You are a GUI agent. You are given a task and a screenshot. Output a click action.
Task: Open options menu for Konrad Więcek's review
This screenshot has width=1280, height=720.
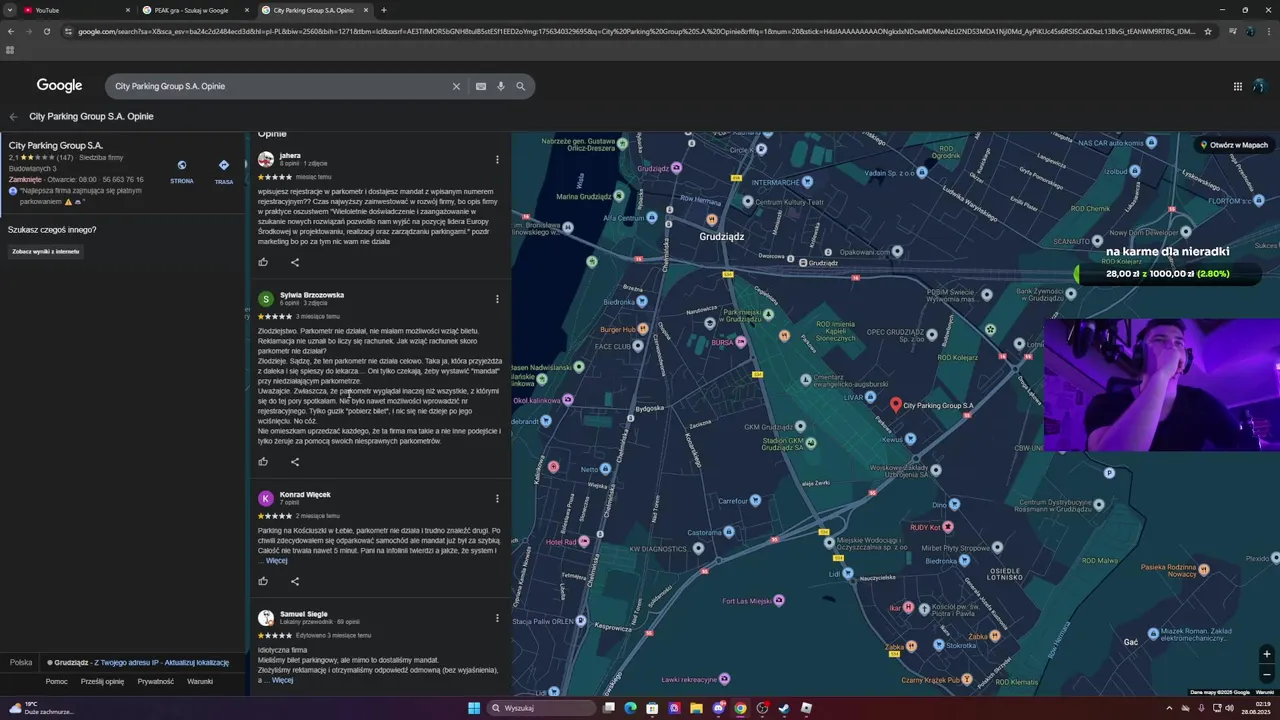497,498
